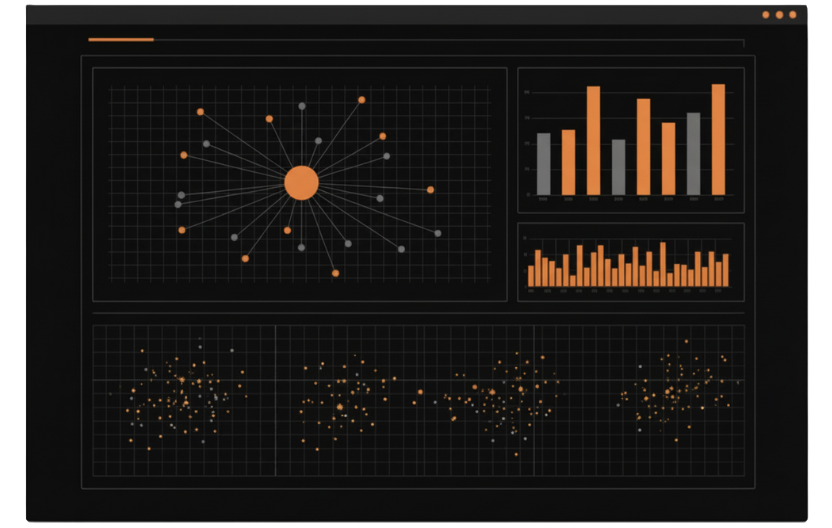Click the top-left orange node of network graph

pos(200,111)
